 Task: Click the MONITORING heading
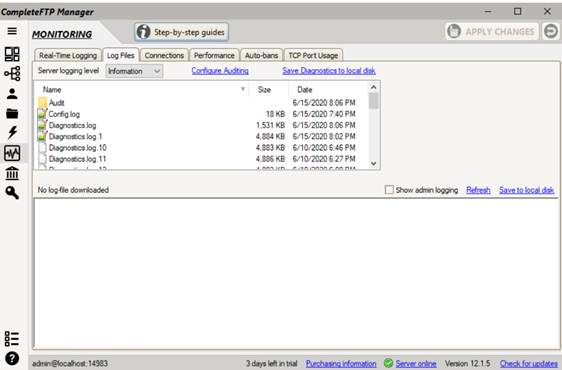click(62, 34)
